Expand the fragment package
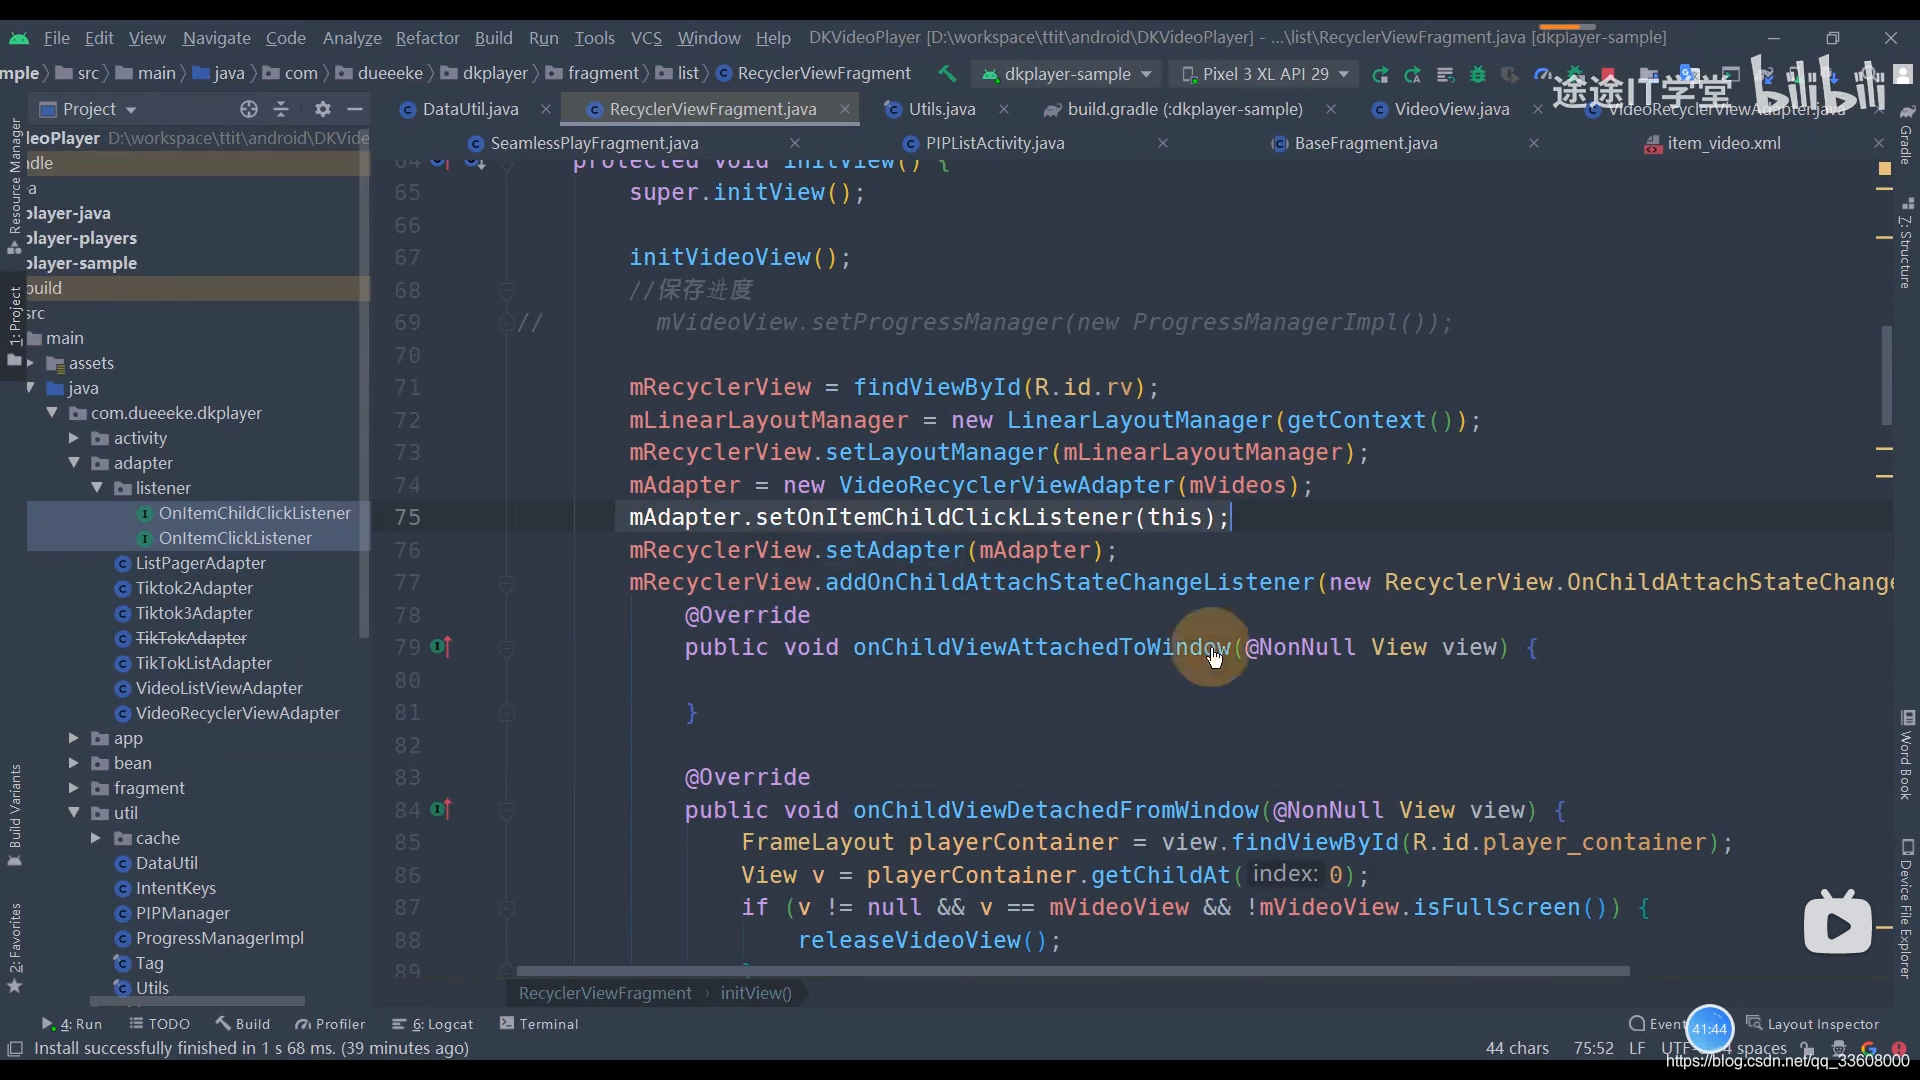Image resolution: width=1920 pixels, height=1080 pixels. click(x=73, y=788)
